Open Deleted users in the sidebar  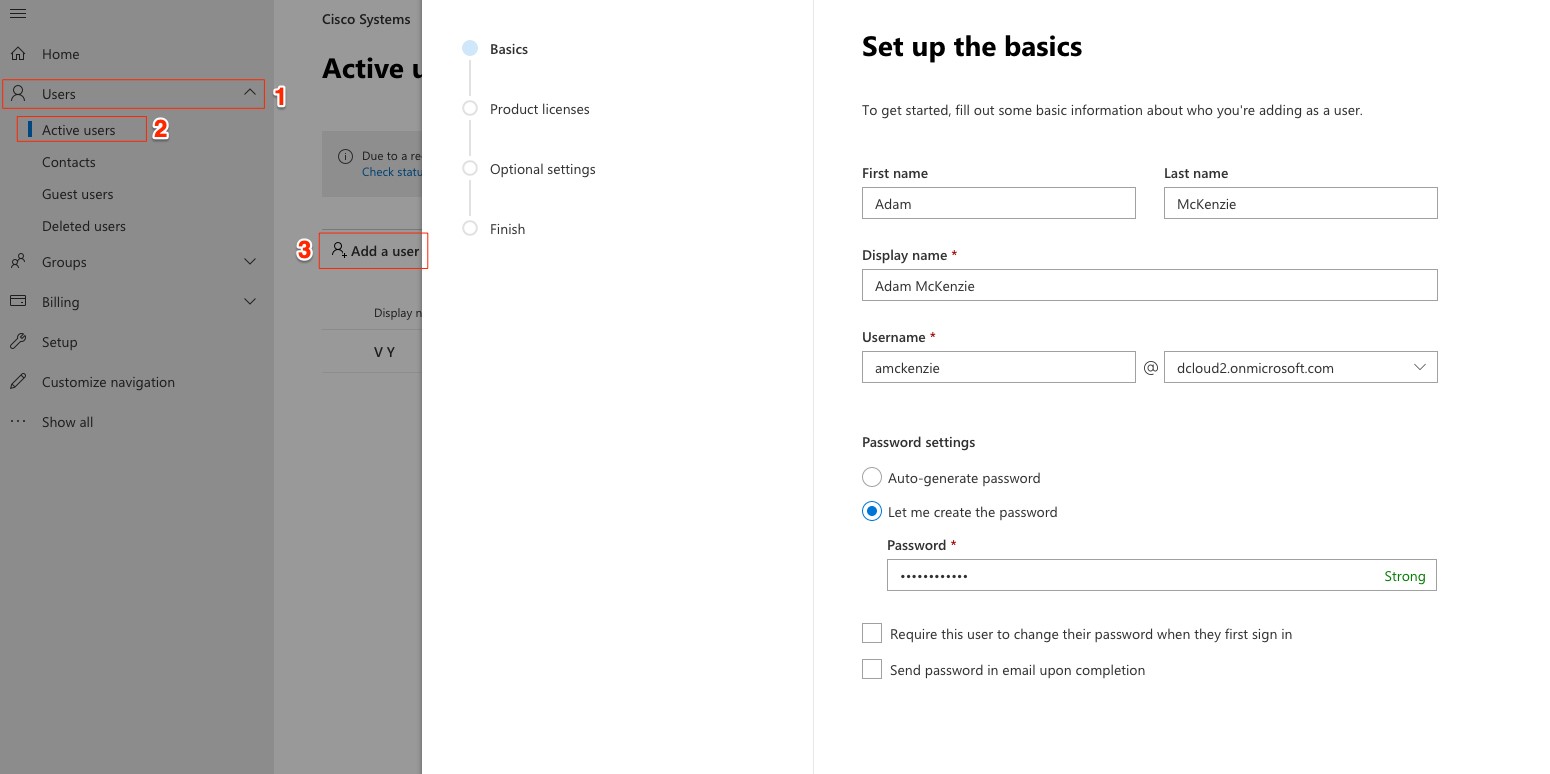point(84,226)
